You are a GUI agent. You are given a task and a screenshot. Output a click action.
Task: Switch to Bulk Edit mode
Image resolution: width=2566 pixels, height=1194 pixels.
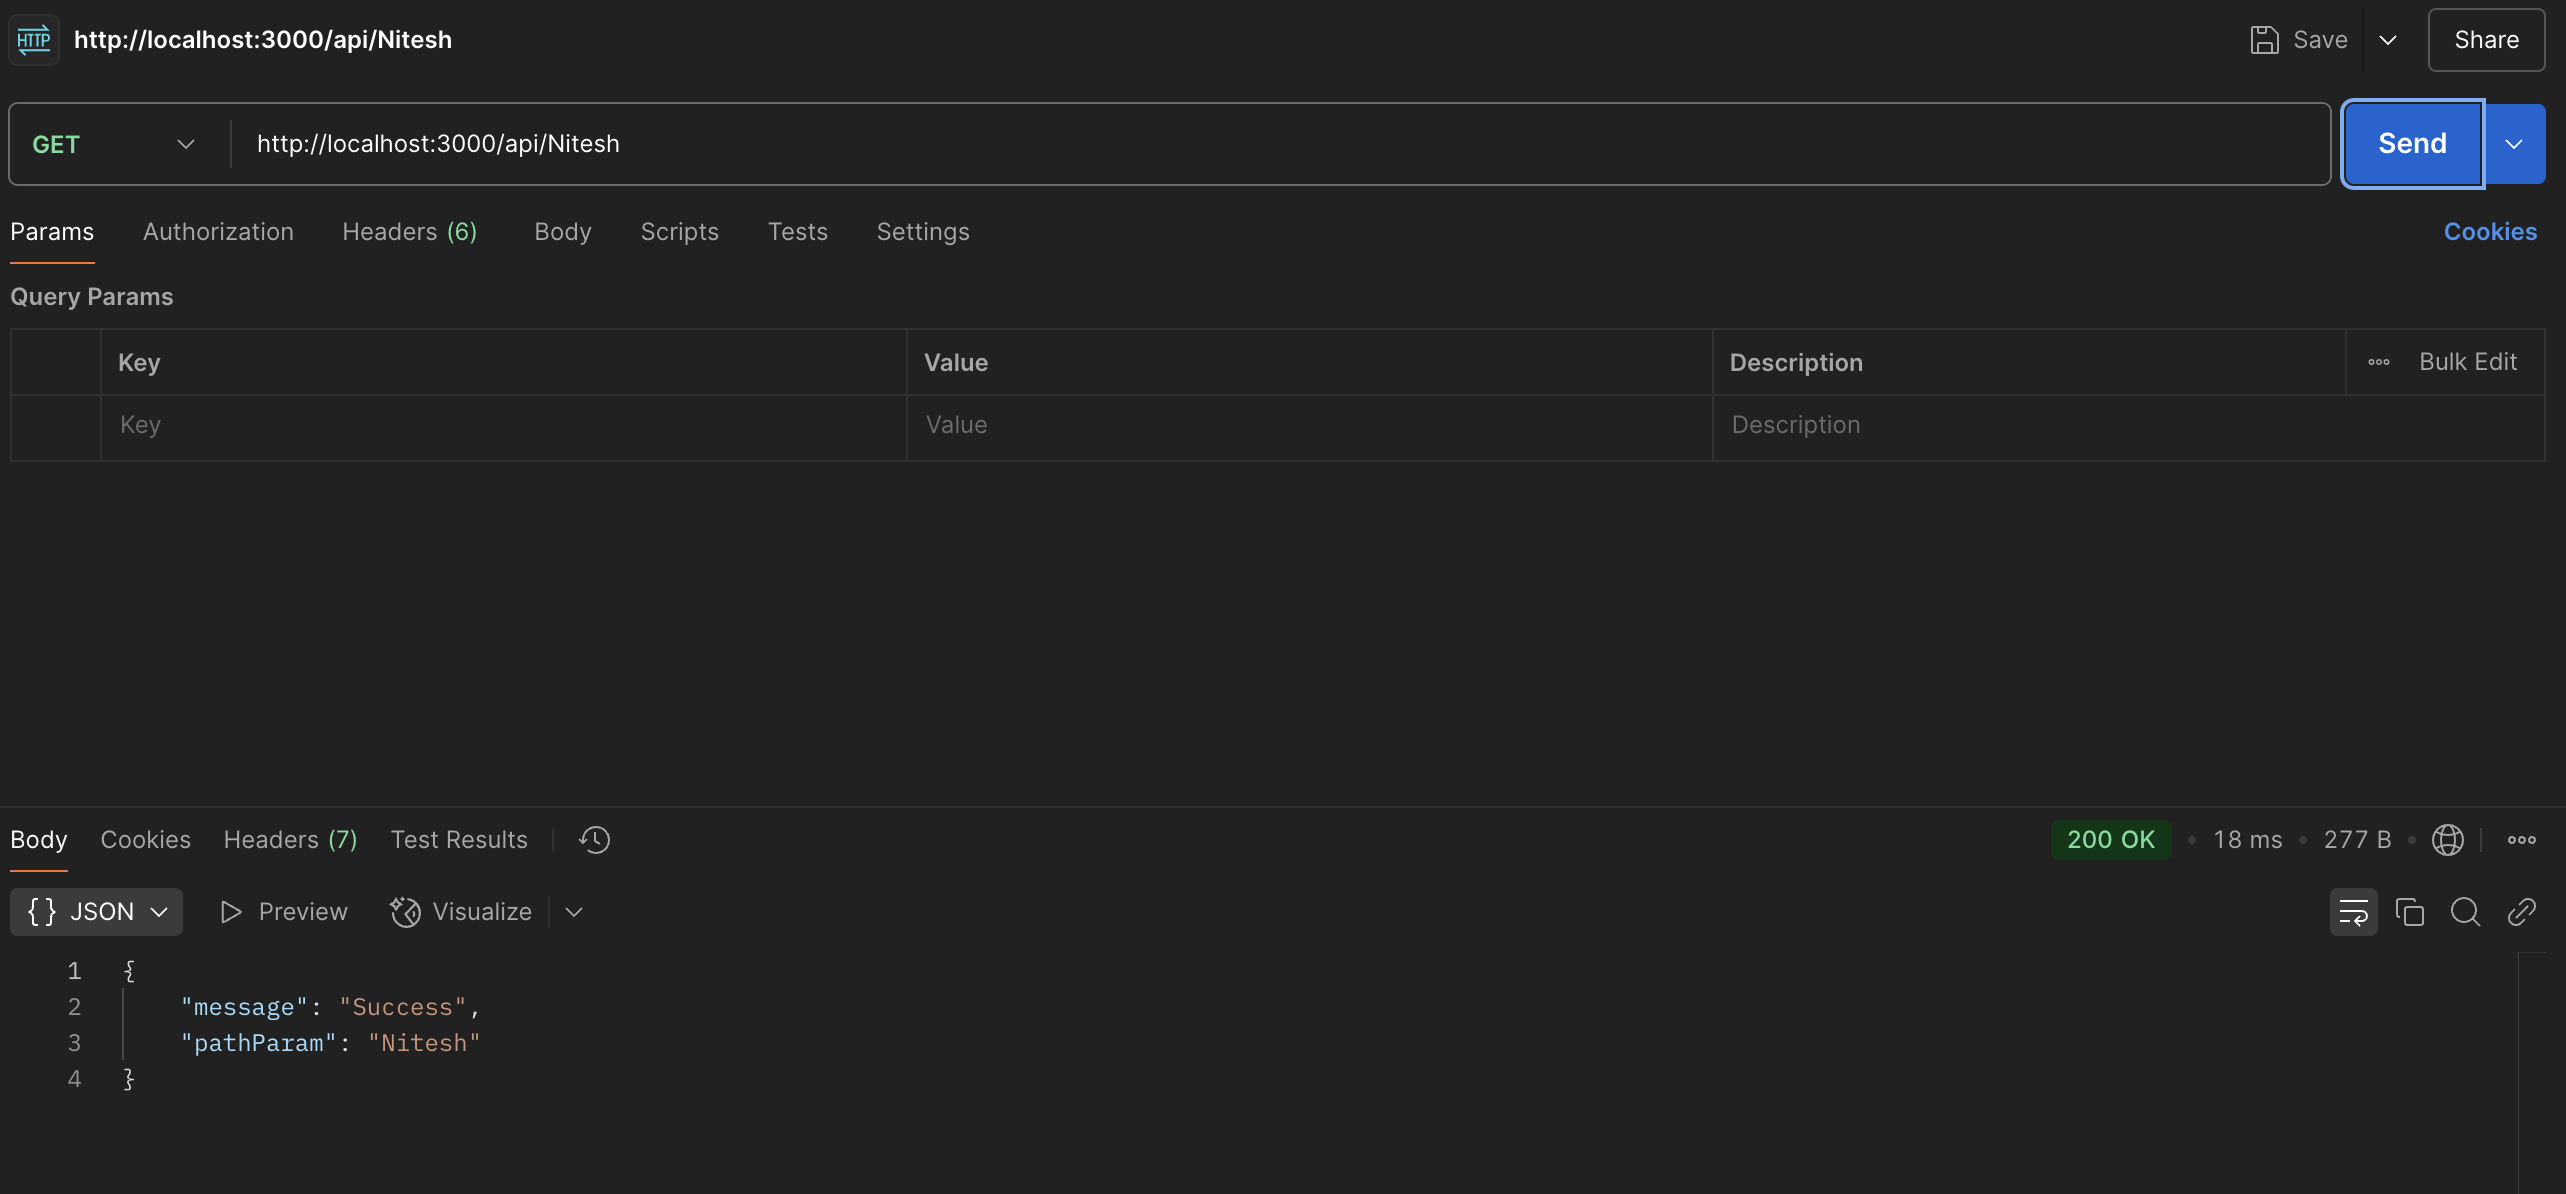click(2468, 362)
